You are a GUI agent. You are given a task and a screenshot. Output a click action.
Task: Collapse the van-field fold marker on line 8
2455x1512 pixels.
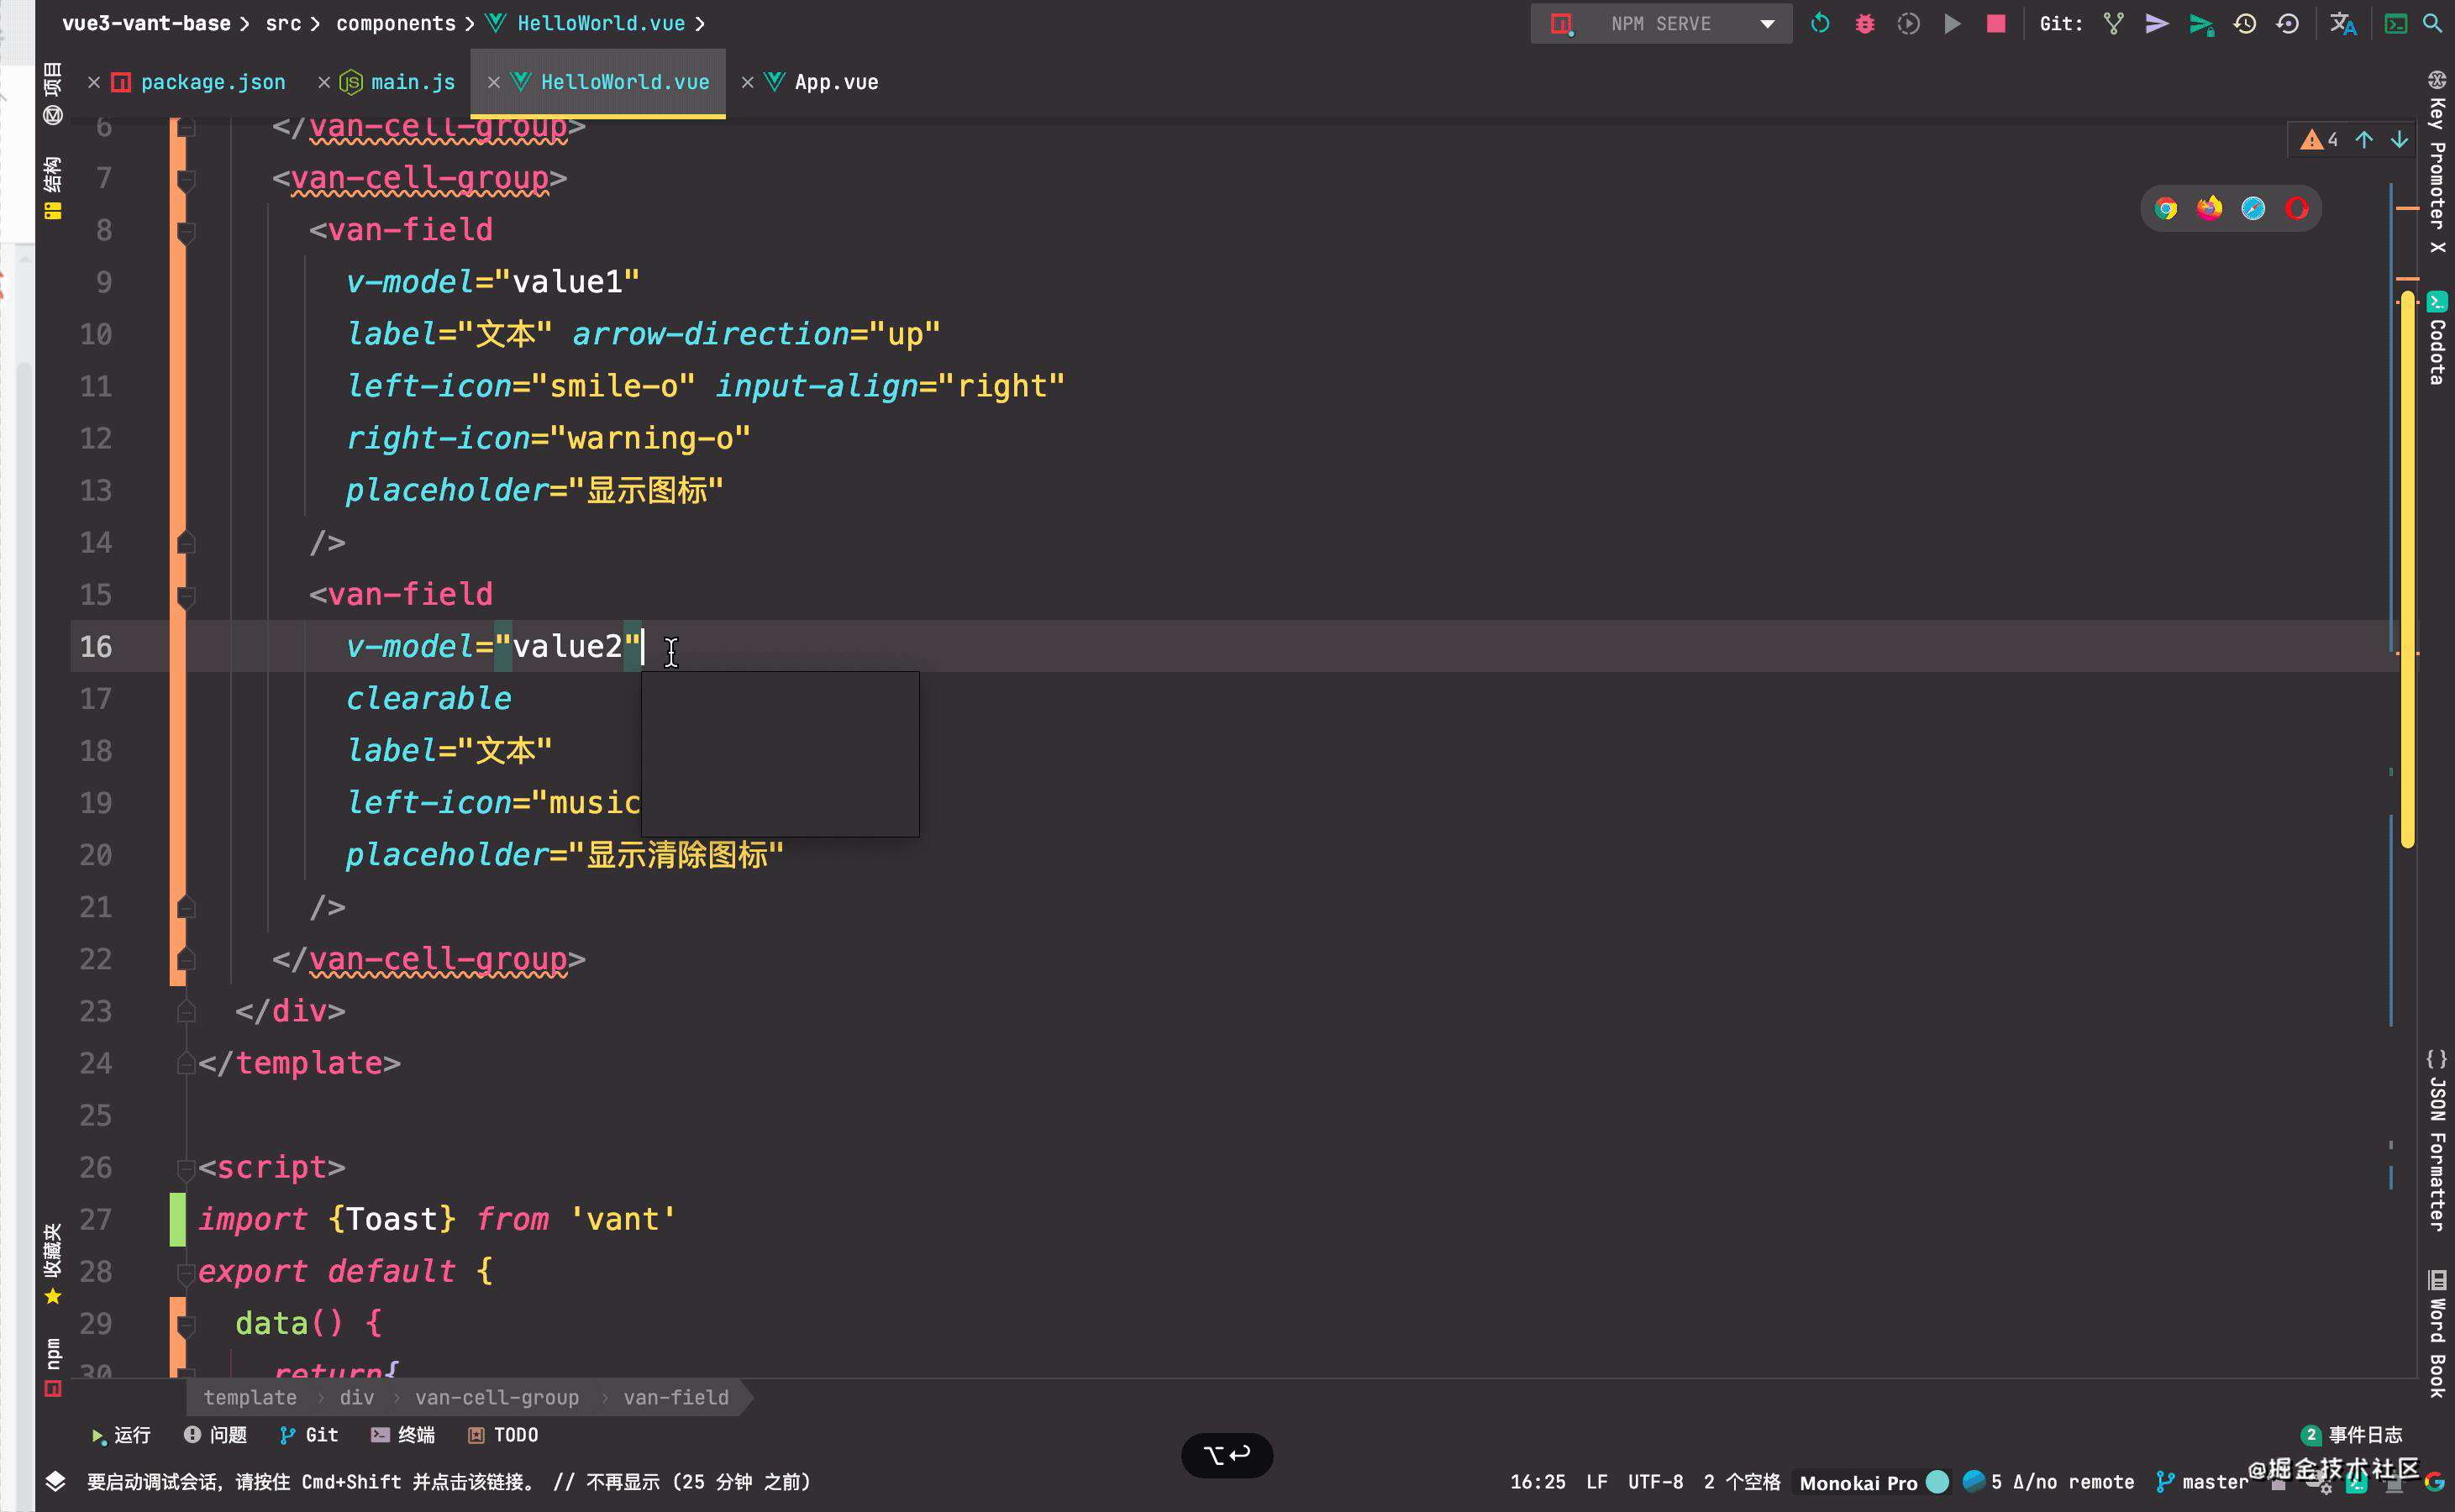(x=186, y=231)
